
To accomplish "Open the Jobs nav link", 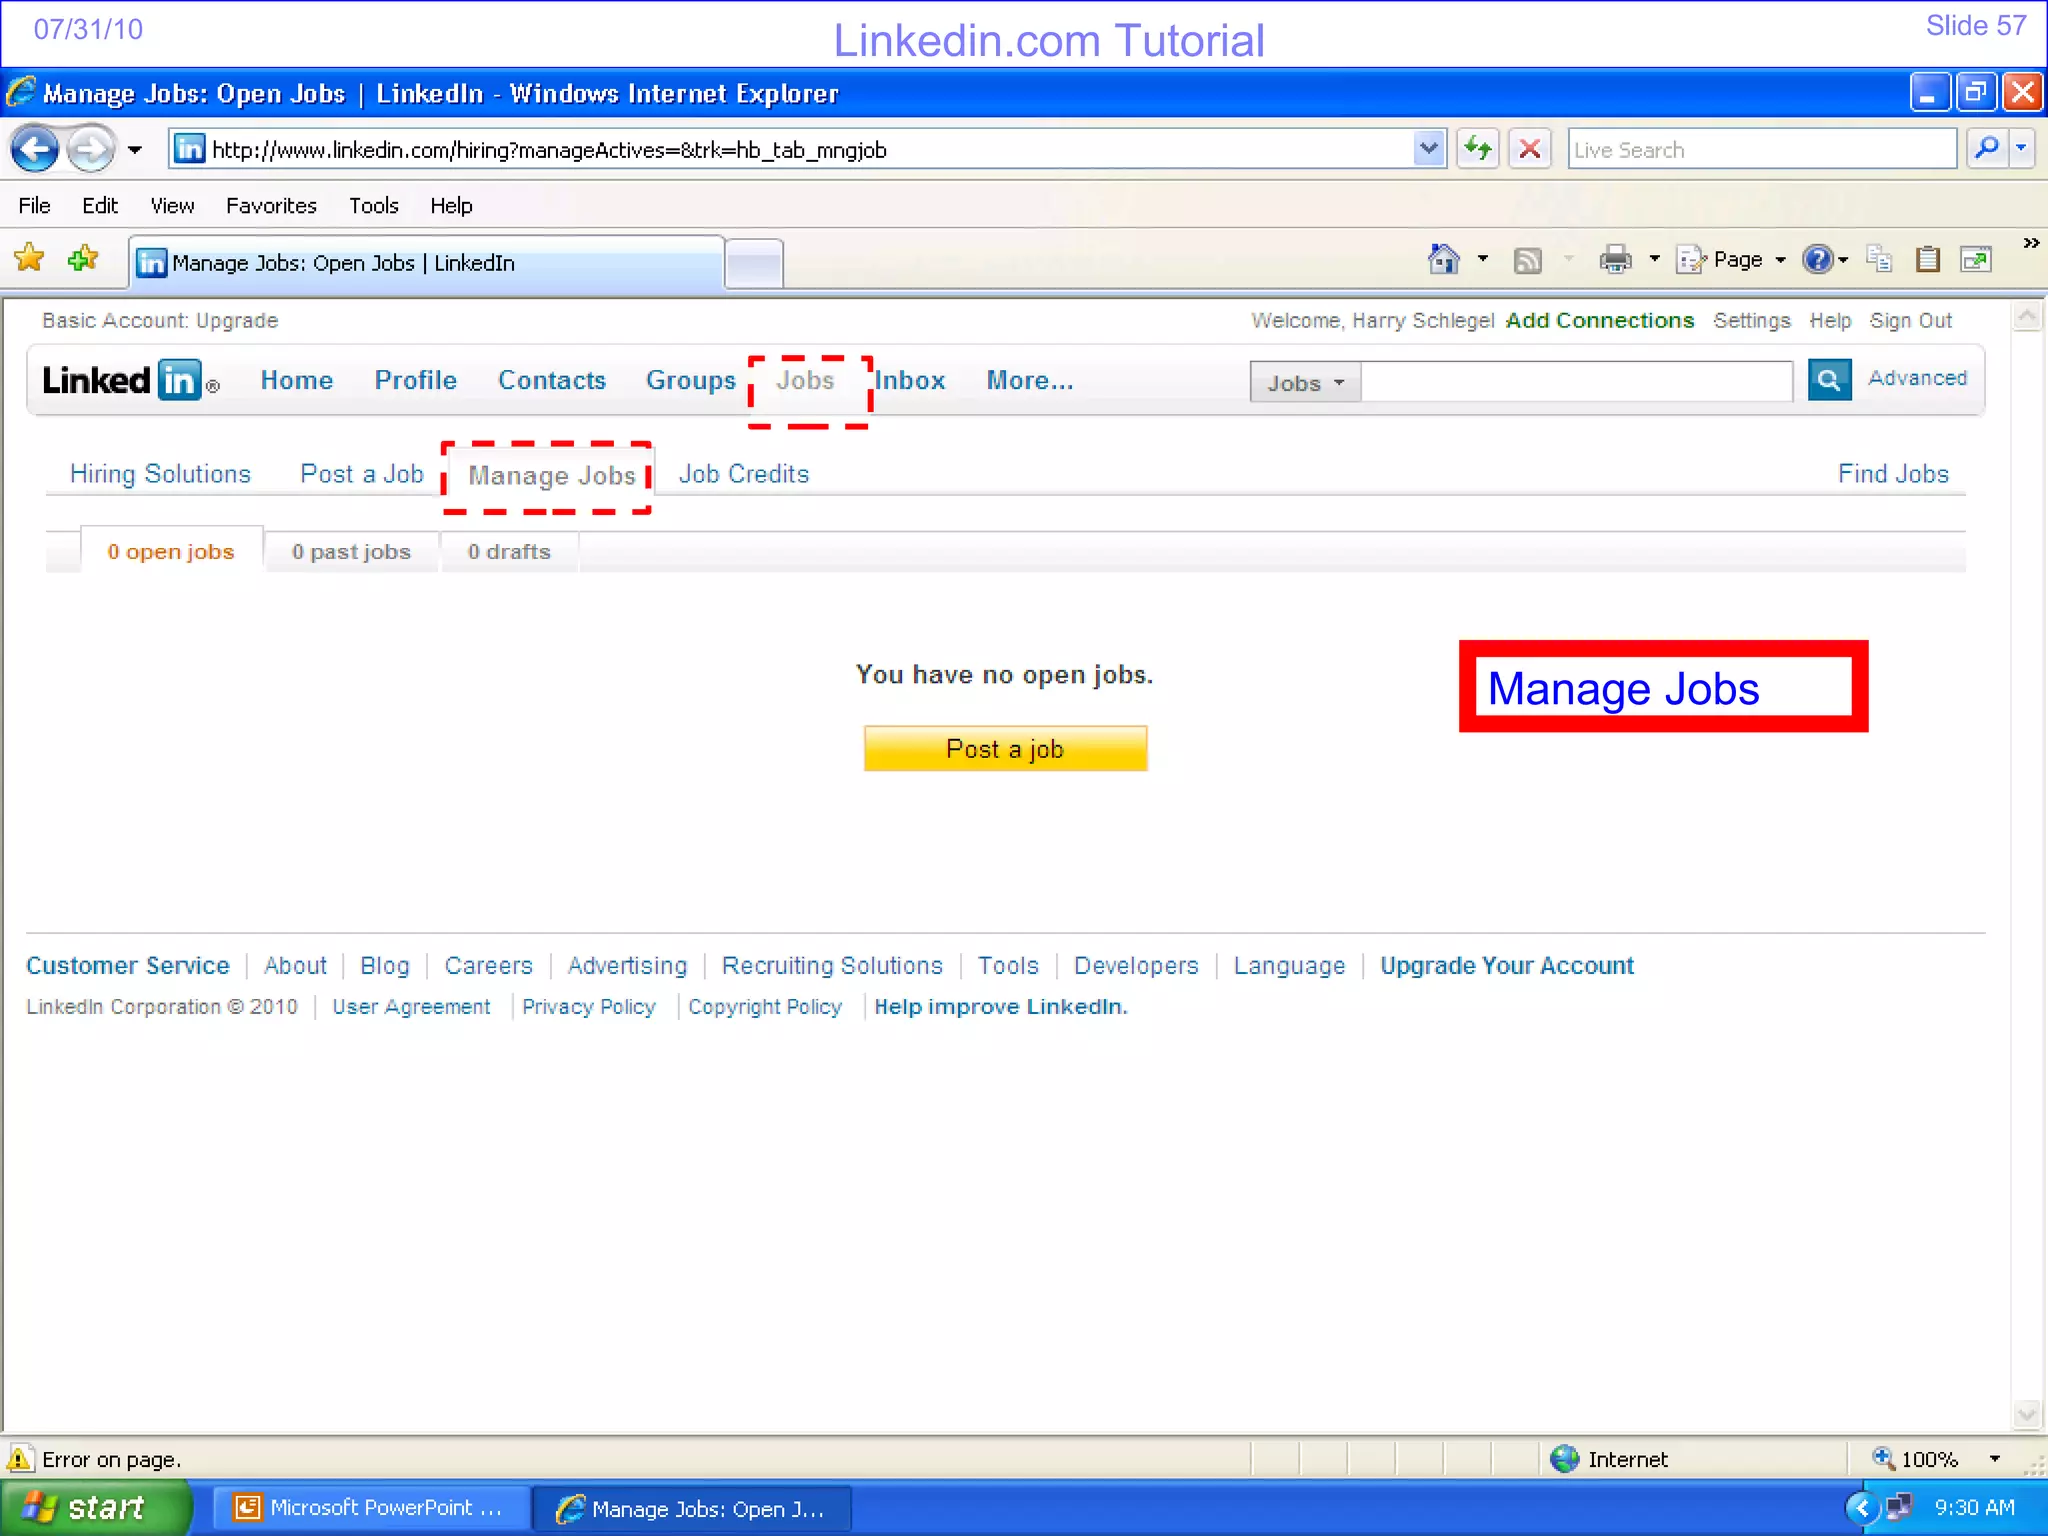I will 805,381.
